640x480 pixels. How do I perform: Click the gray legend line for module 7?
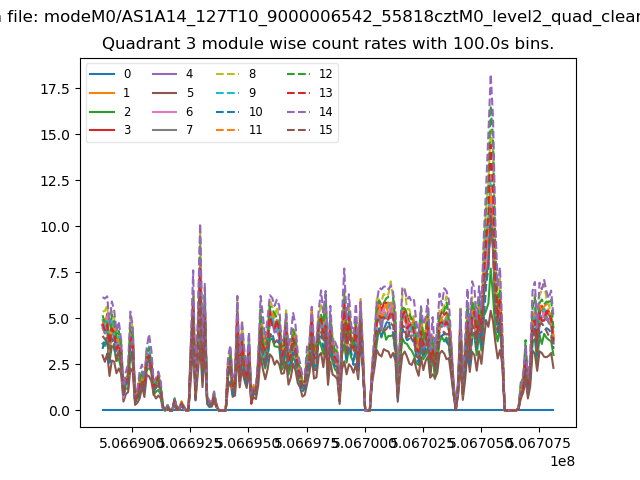pos(165,130)
